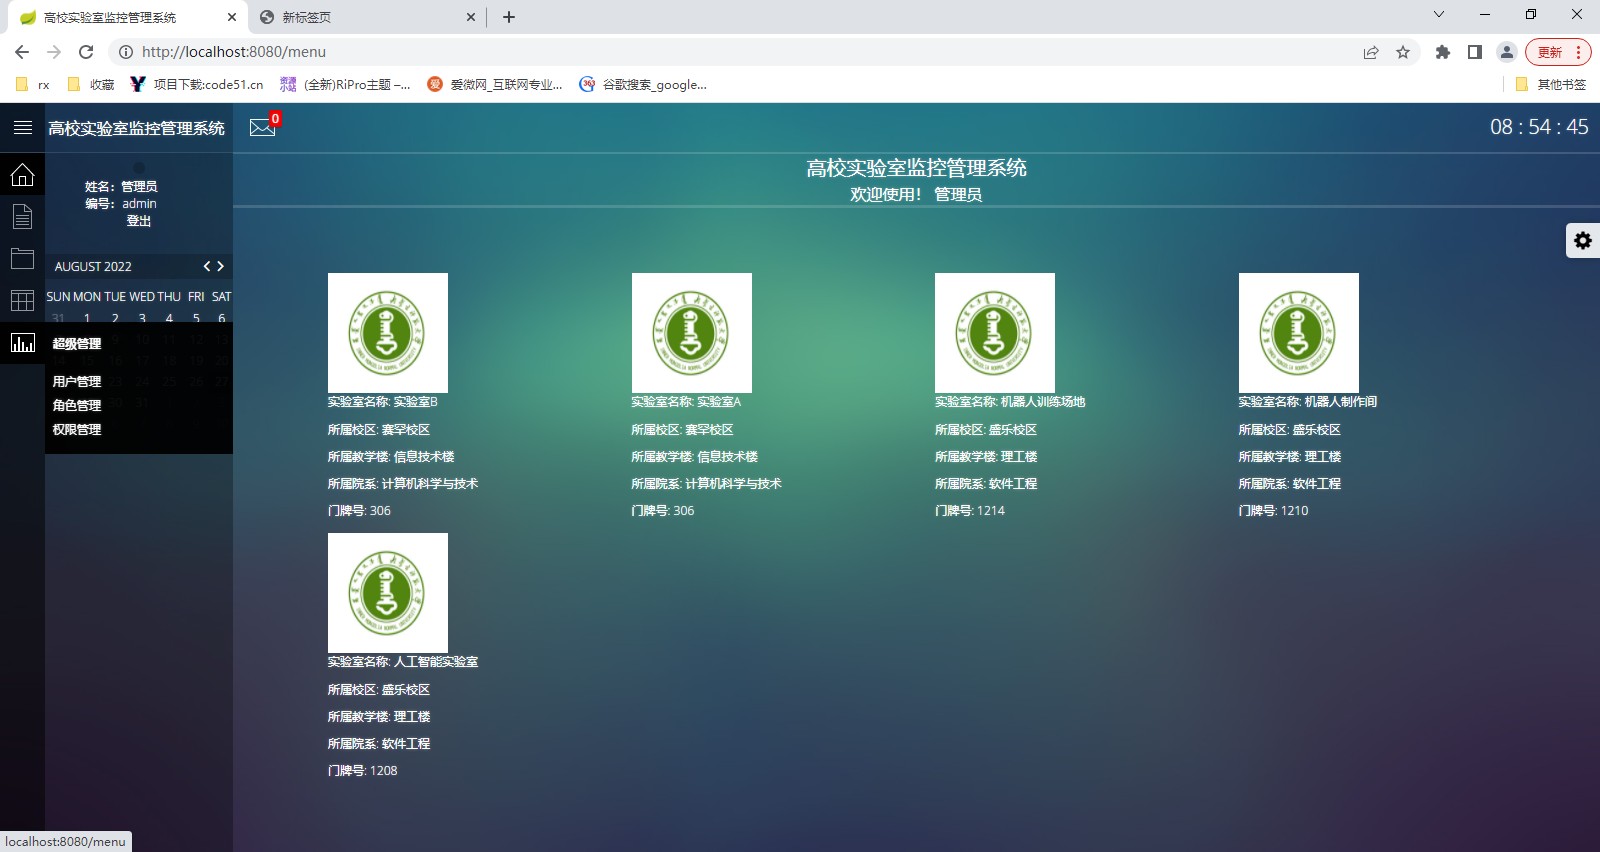Viewport: 1600px width, 852px height.
Task: Open tab search dropdown arrow
Action: click(x=1439, y=14)
